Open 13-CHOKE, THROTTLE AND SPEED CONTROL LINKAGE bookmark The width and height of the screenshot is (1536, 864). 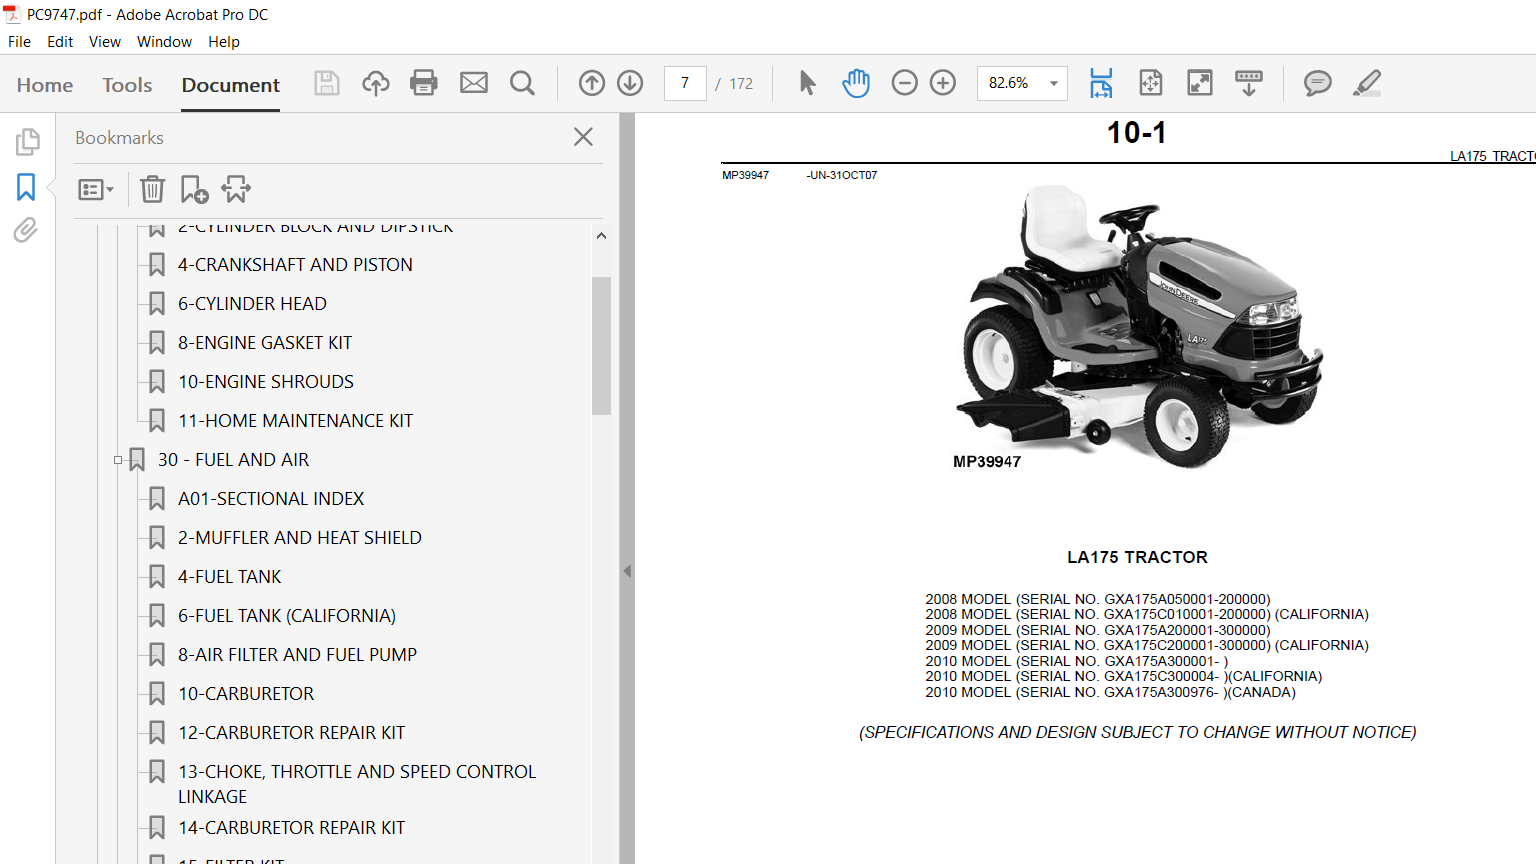click(x=357, y=784)
